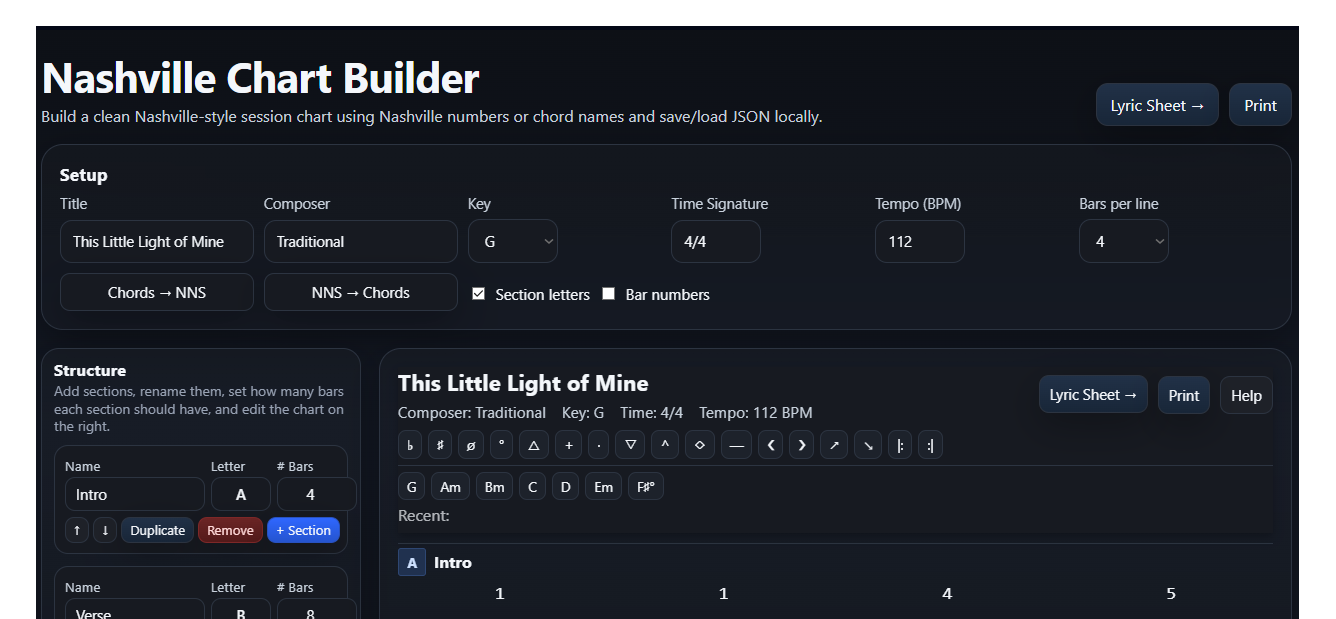Viewport: 1336px width, 619px height.
Task: Click the Title field
Action: (157, 241)
